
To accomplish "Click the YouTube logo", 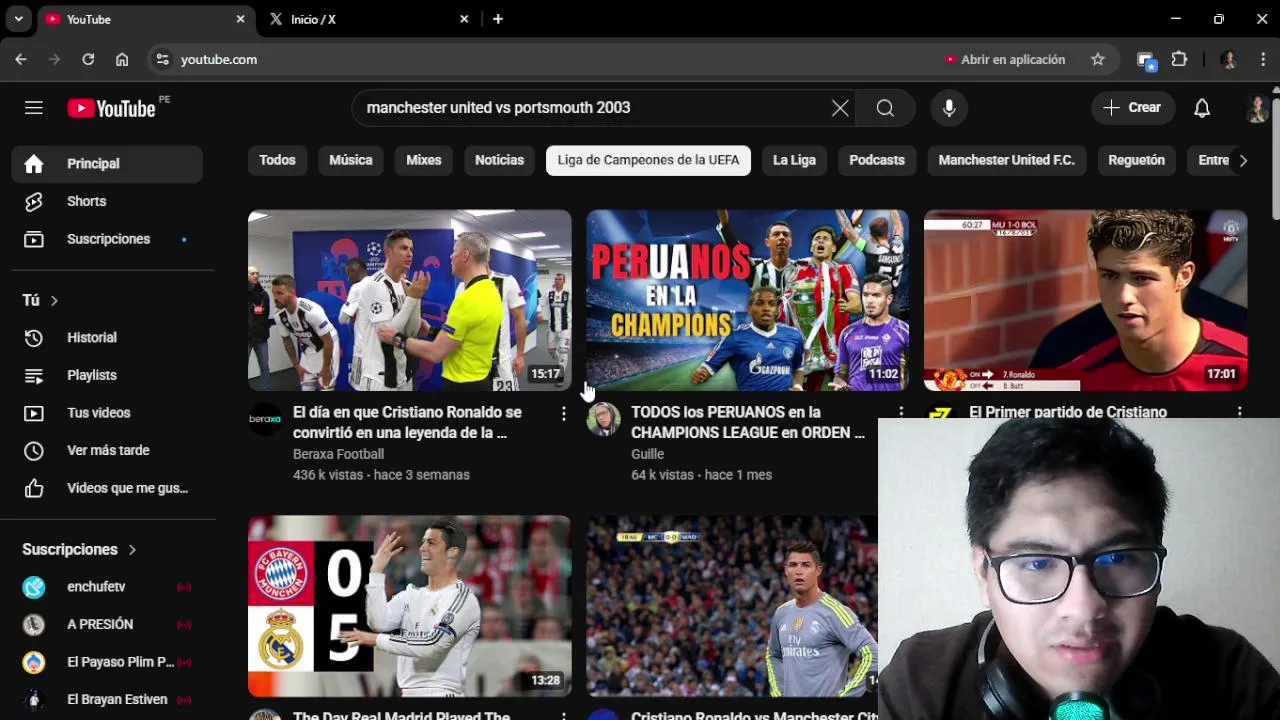I will 111,108.
